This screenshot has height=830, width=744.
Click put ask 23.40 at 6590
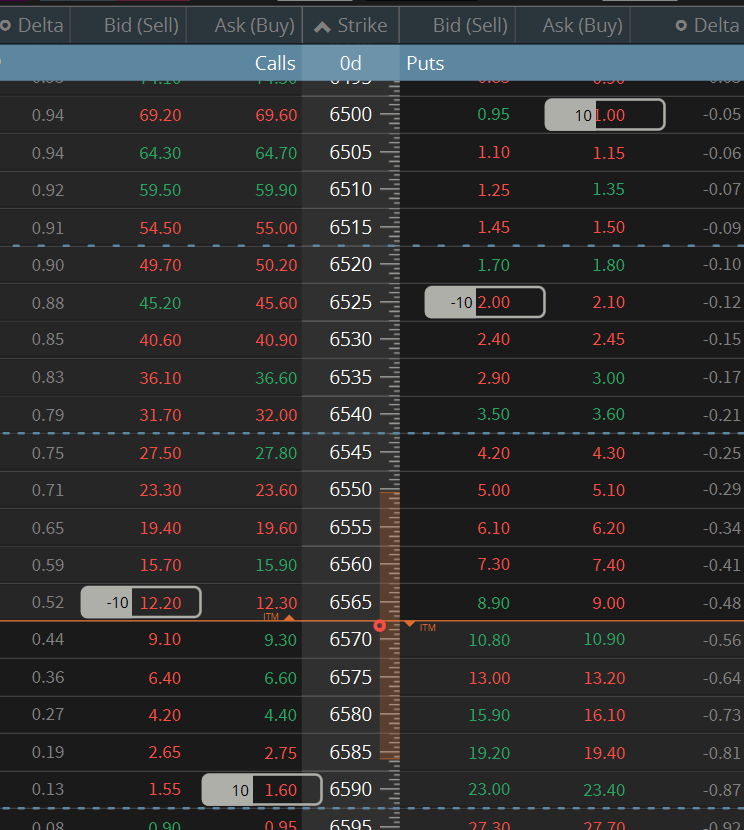[604, 790]
